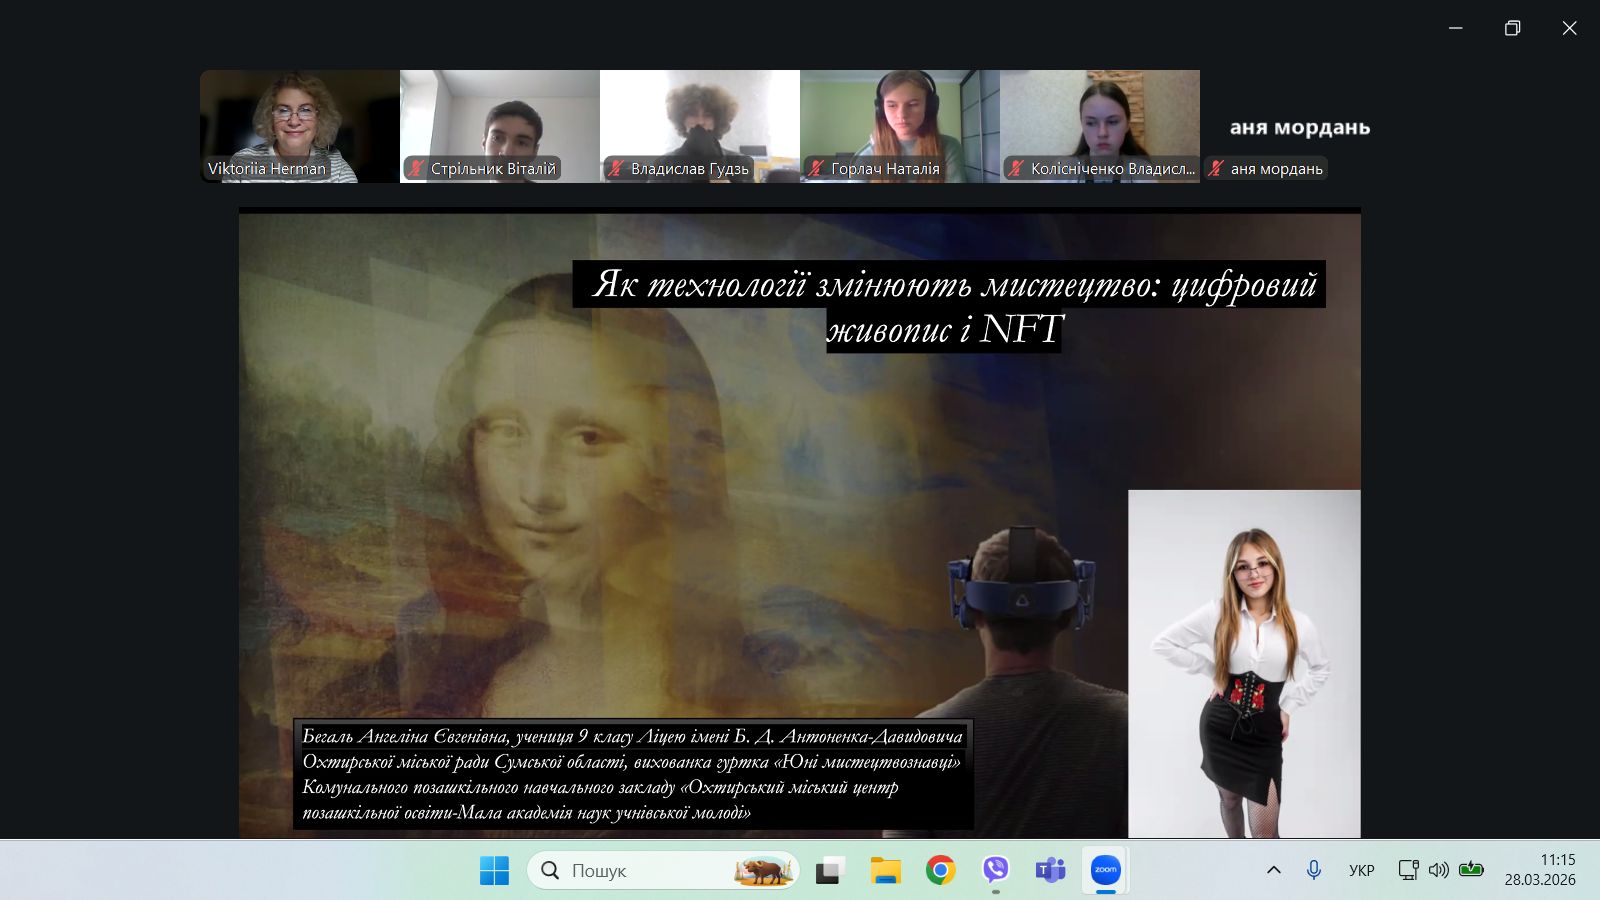Open Task View from the taskbar
The width and height of the screenshot is (1600, 900).
point(829,870)
